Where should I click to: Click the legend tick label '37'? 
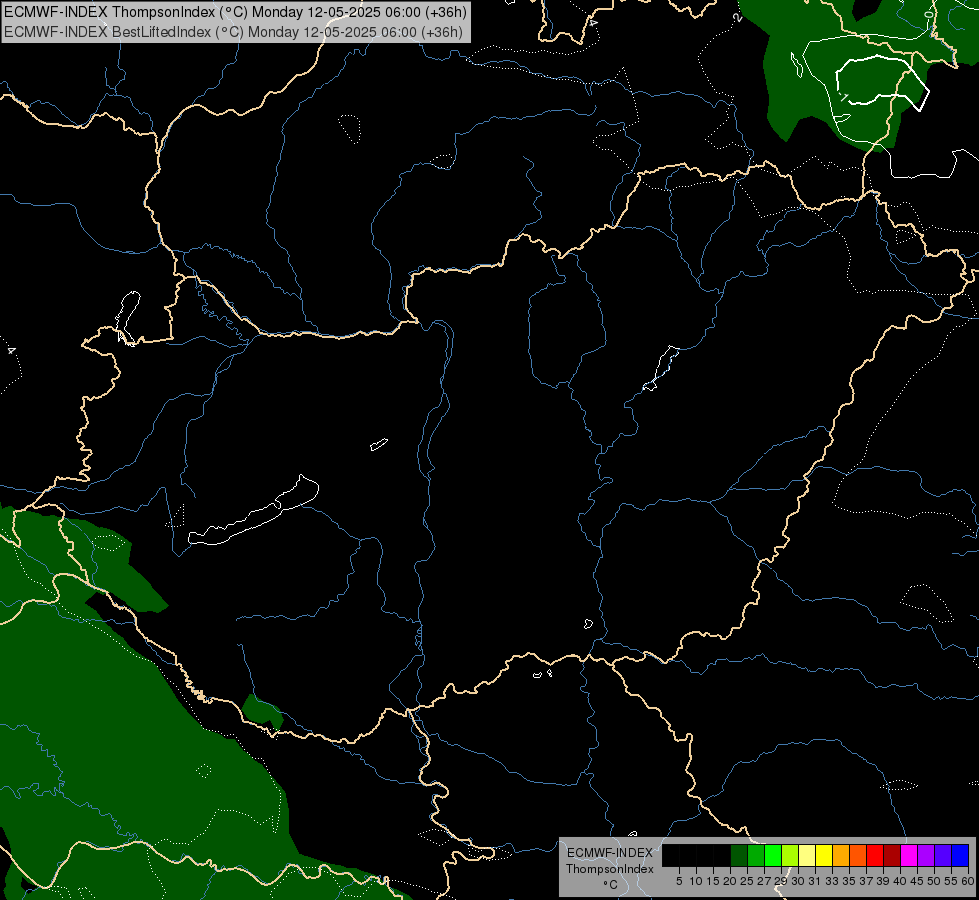866,881
